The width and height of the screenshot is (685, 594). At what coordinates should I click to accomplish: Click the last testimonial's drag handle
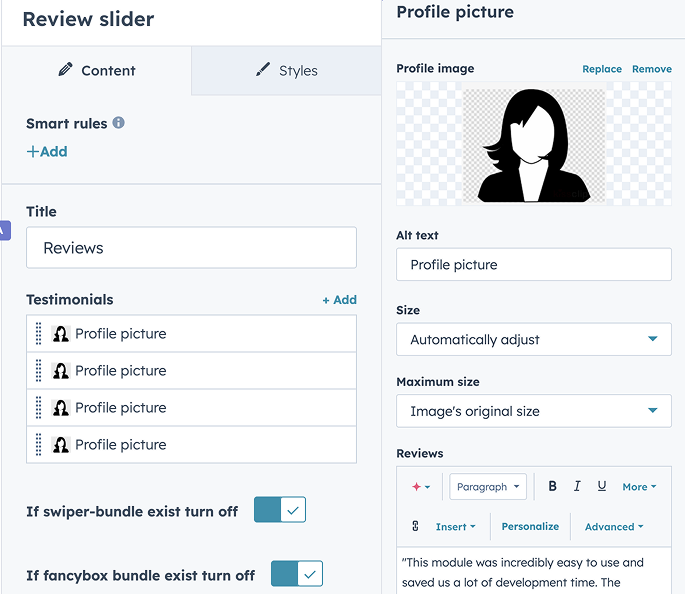click(x=39, y=445)
